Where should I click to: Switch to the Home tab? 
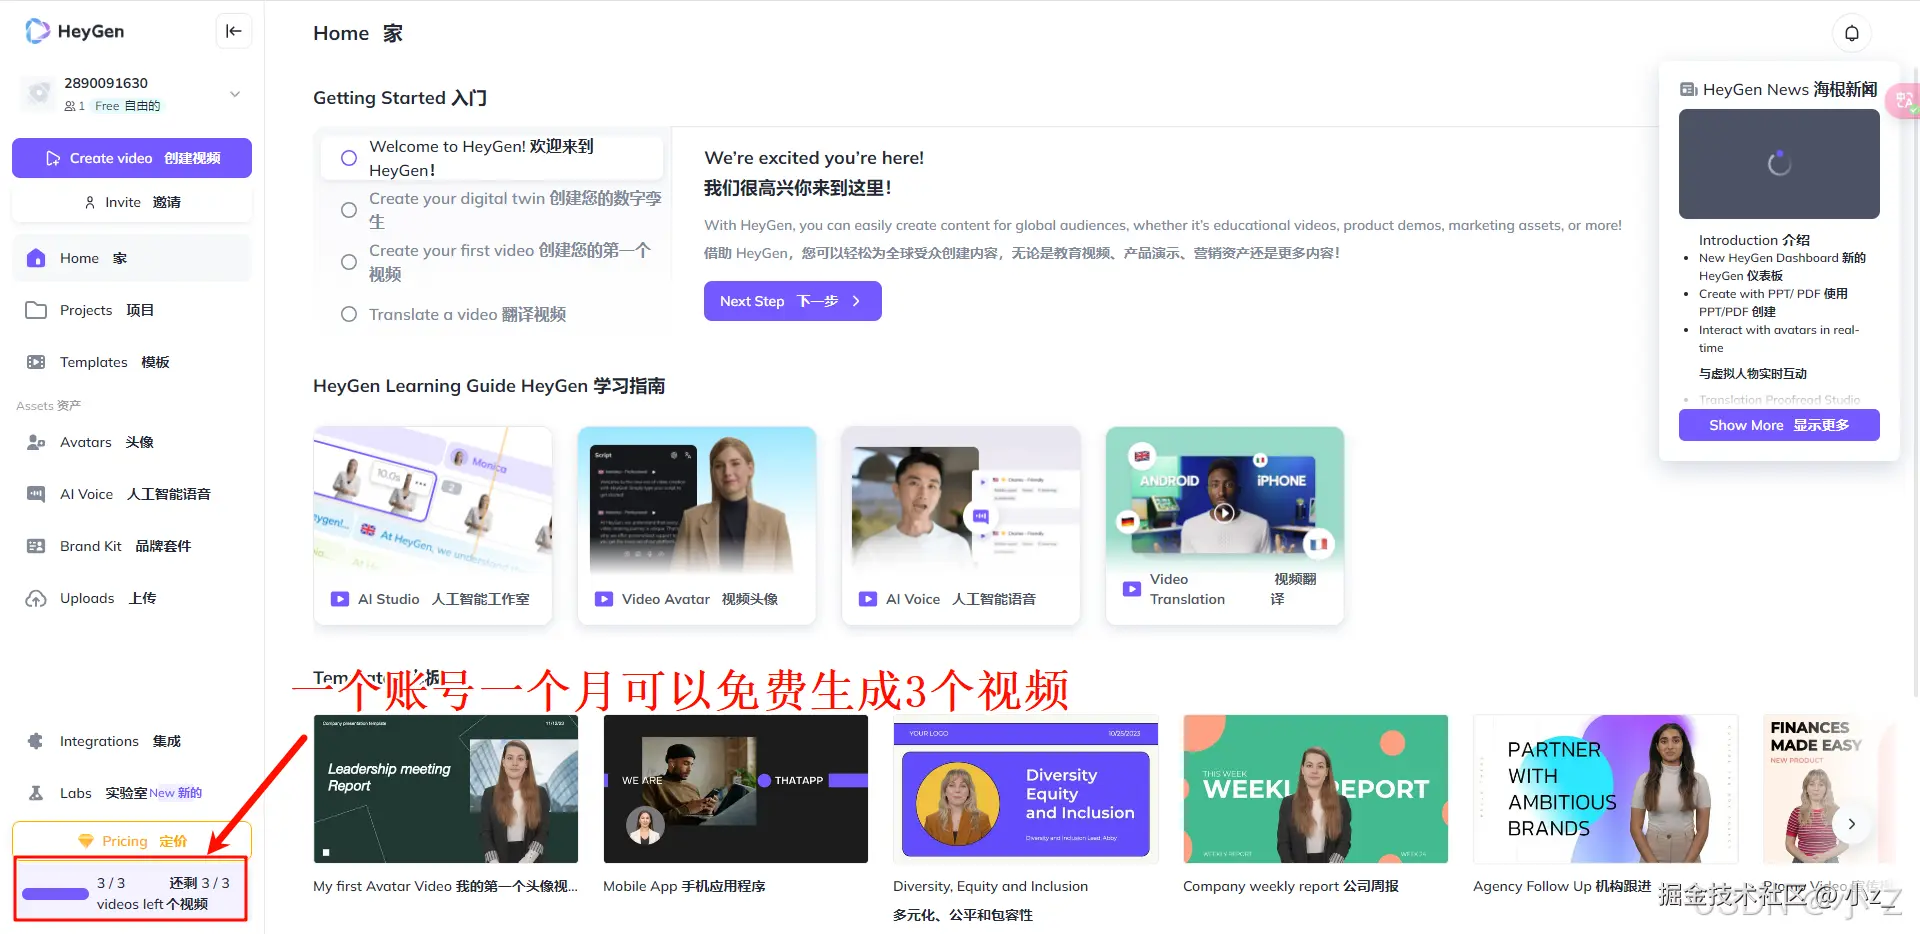click(79, 257)
